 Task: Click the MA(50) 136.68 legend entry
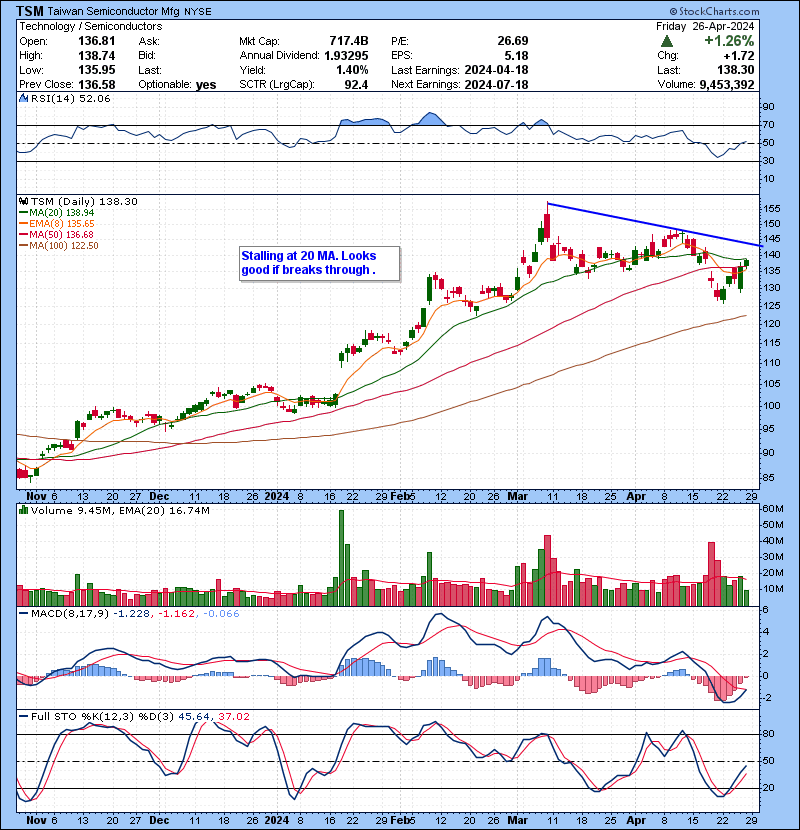click(x=57, y=235)
